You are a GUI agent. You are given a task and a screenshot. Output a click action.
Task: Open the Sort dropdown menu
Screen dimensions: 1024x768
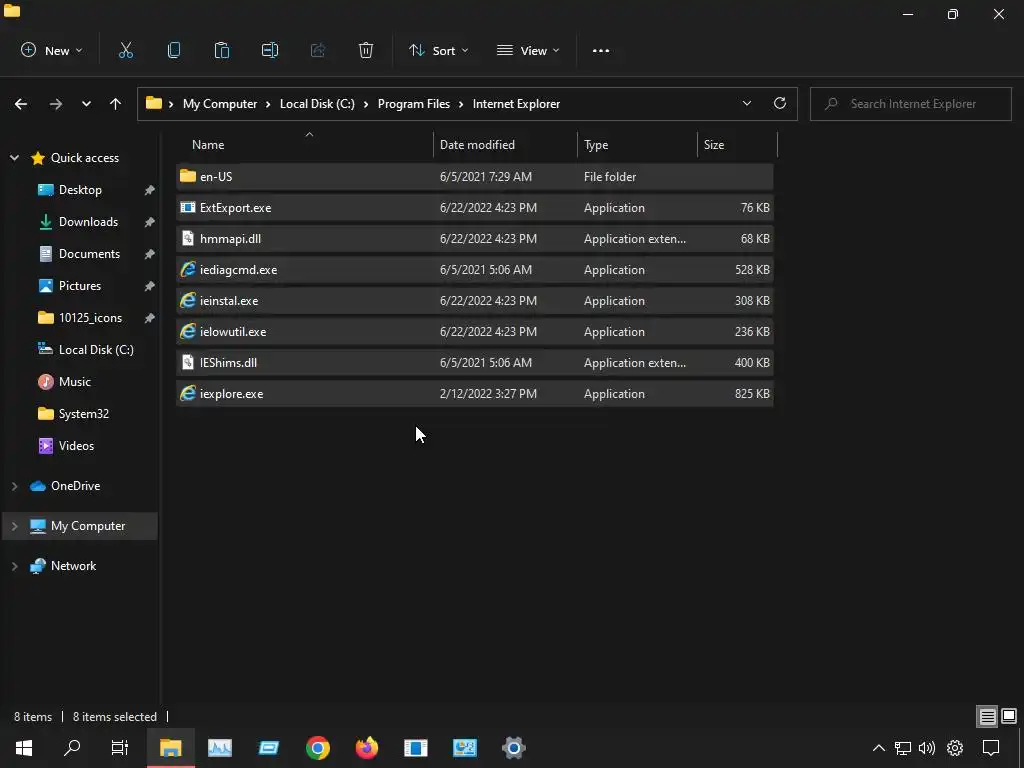click(x=438, y=50)
